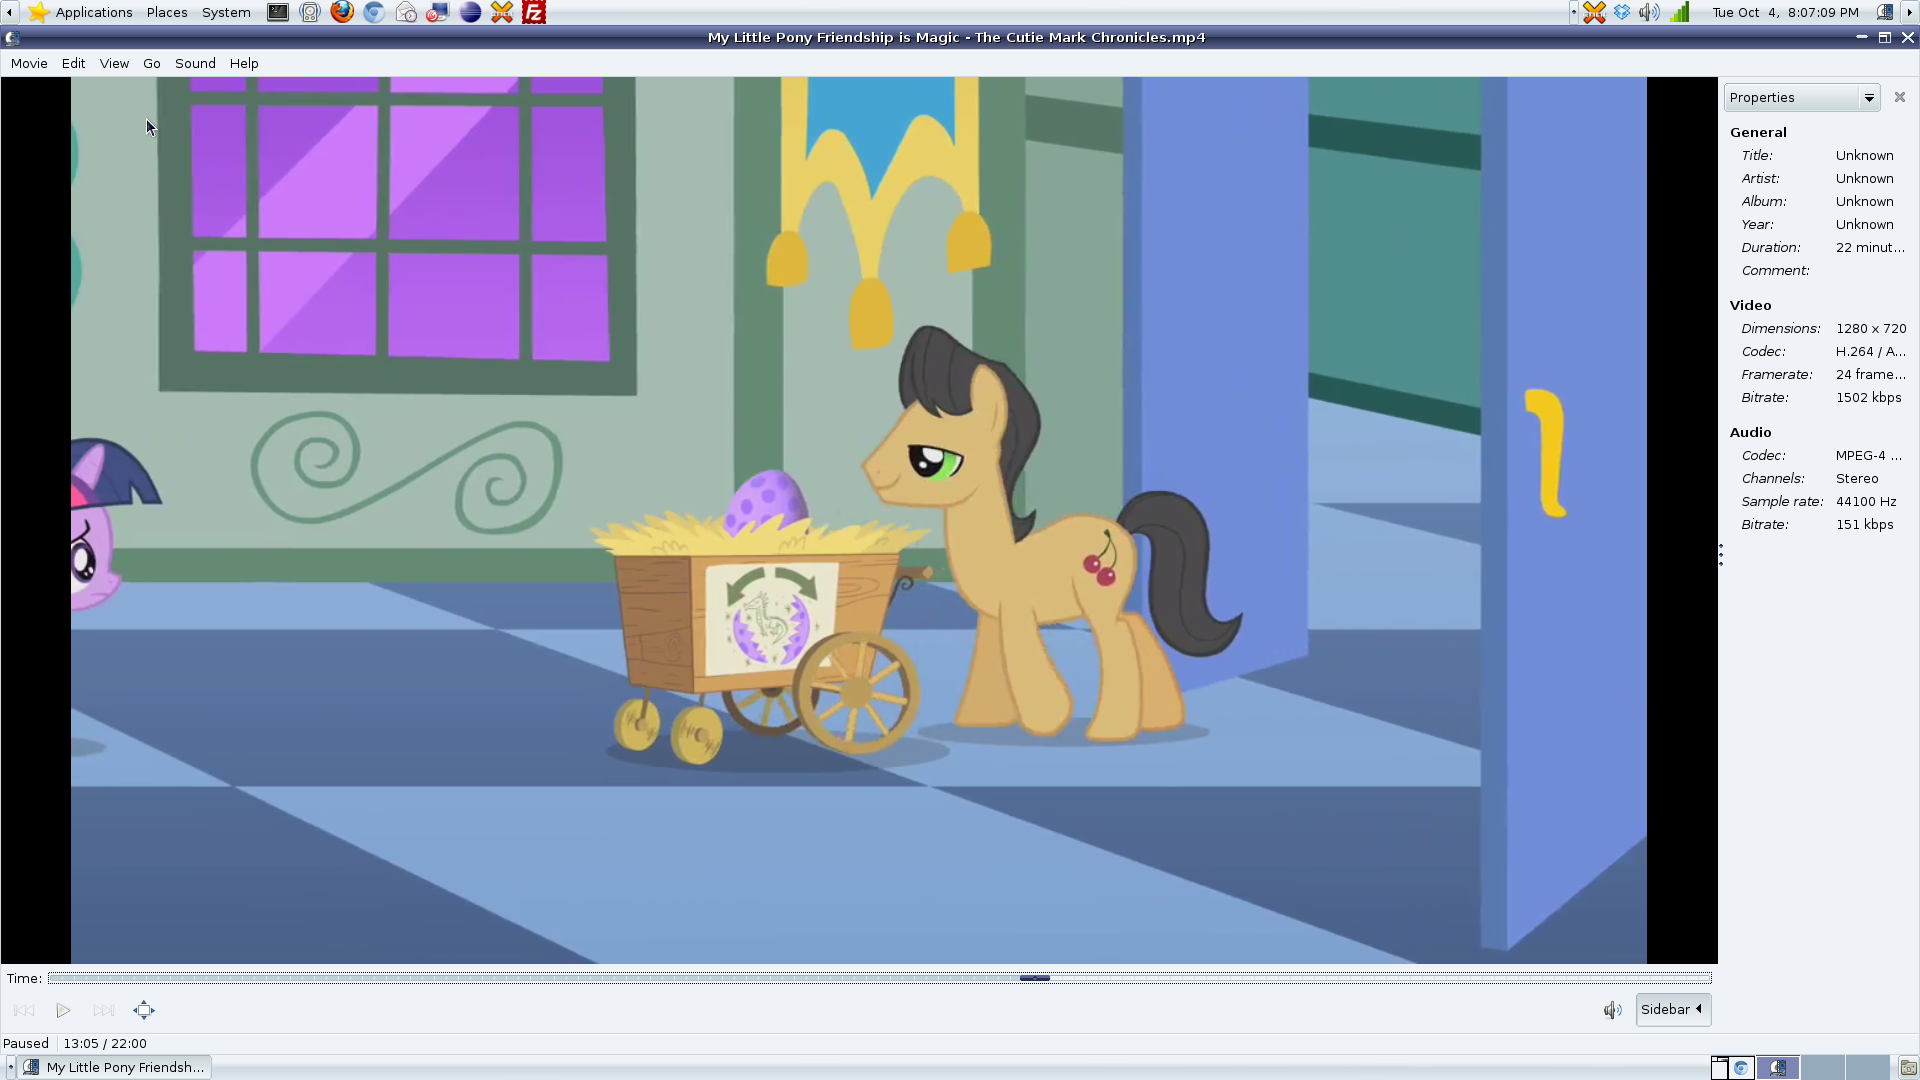The image size is (1920, 1080).
Task: Click the bottom panel handle beside window list
Action: click(11, 1067)
